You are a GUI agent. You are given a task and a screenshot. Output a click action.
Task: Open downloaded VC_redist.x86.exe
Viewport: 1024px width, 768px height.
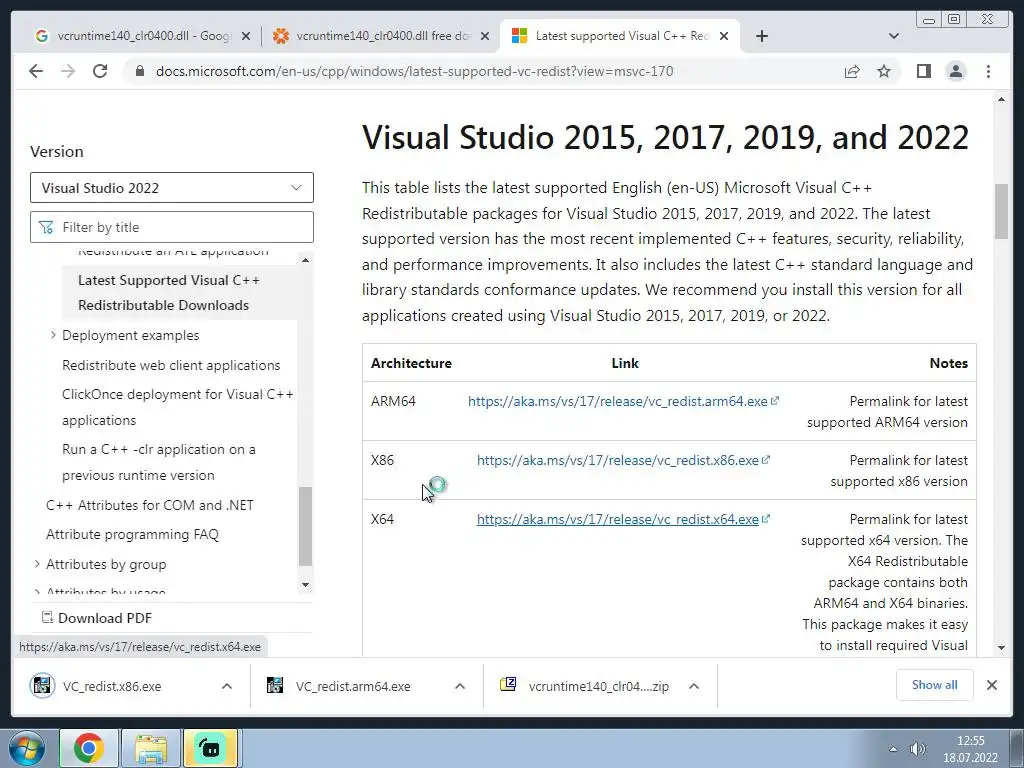111,686
